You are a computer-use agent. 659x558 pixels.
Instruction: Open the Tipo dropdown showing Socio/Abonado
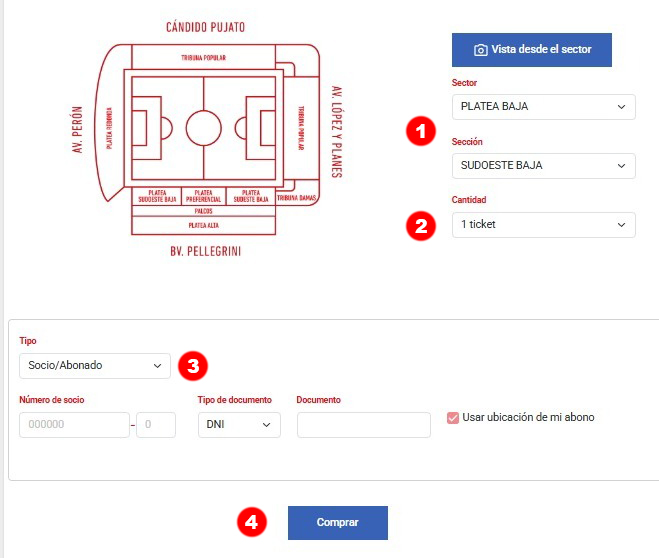click(95, 366)
